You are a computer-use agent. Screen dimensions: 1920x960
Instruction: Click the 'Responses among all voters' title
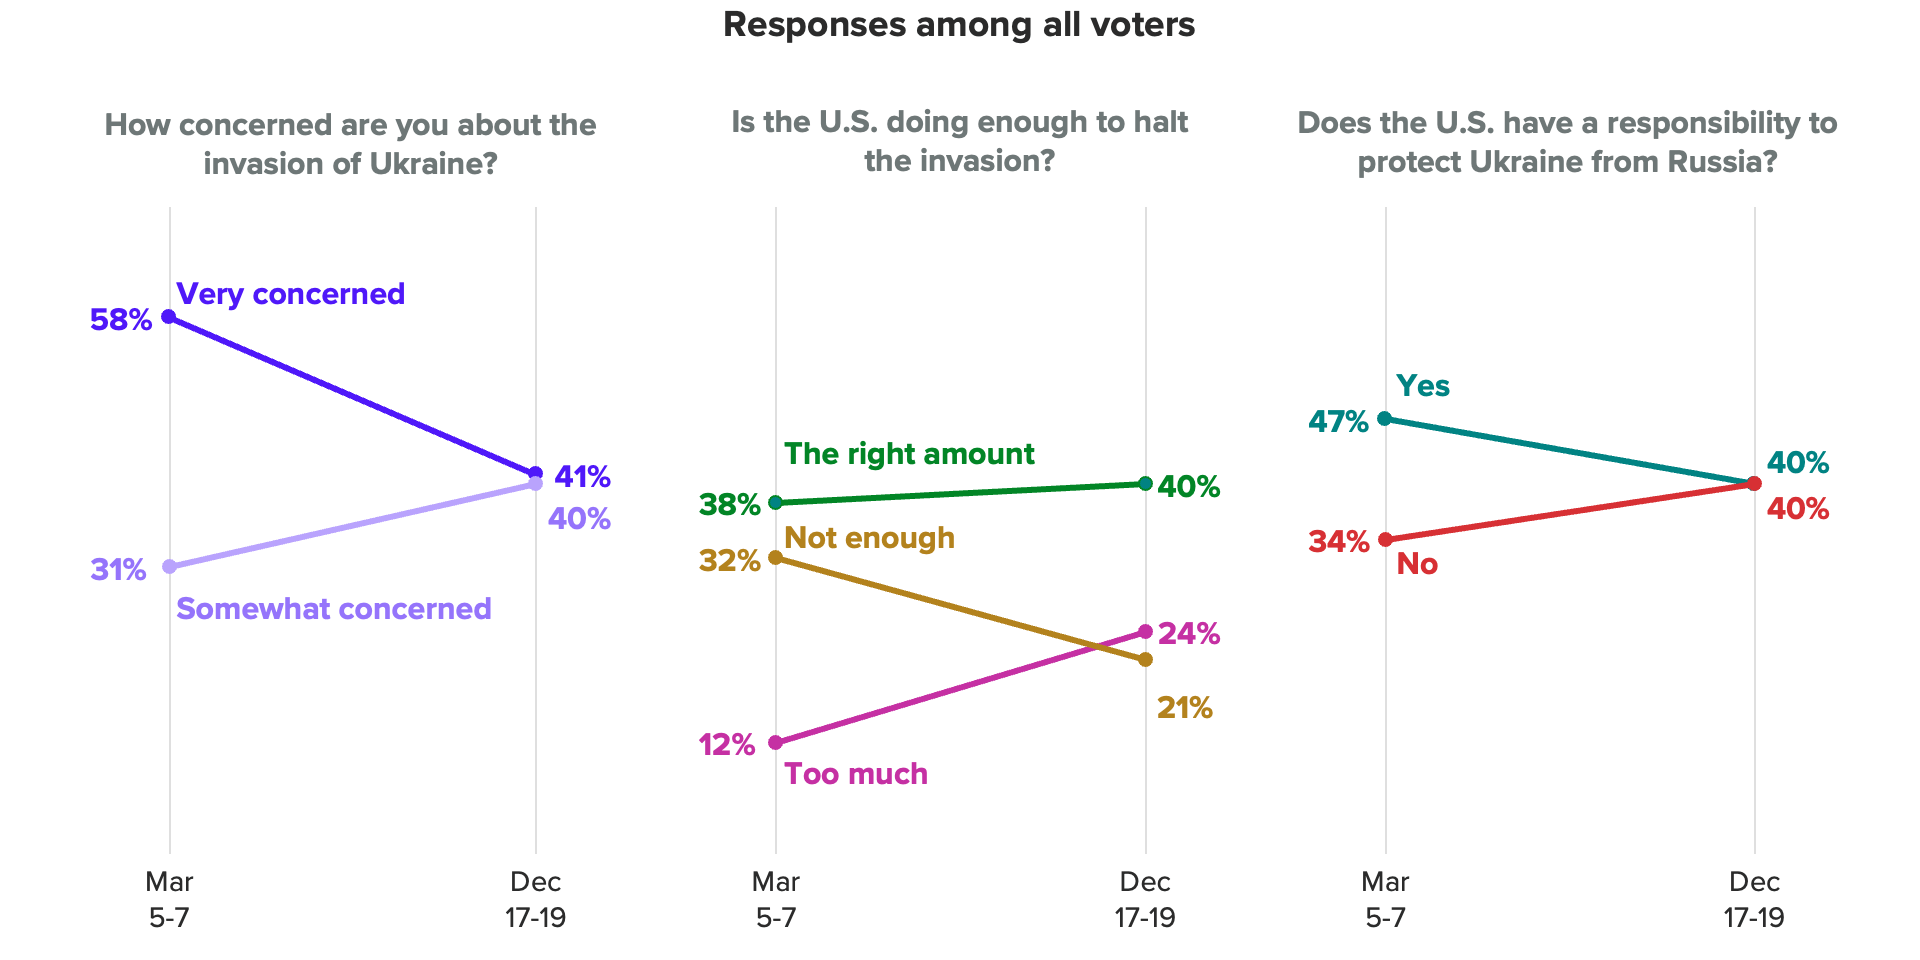click(959, 25)
